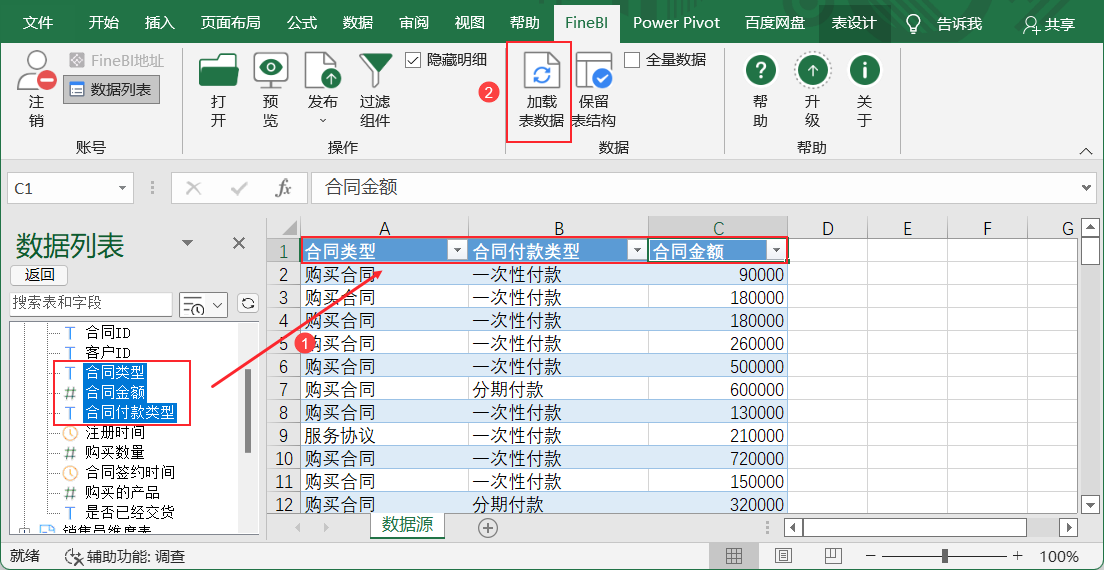Toggle the 数据列表 panel button
1104x570 pixels.
[x=111, y=89]
